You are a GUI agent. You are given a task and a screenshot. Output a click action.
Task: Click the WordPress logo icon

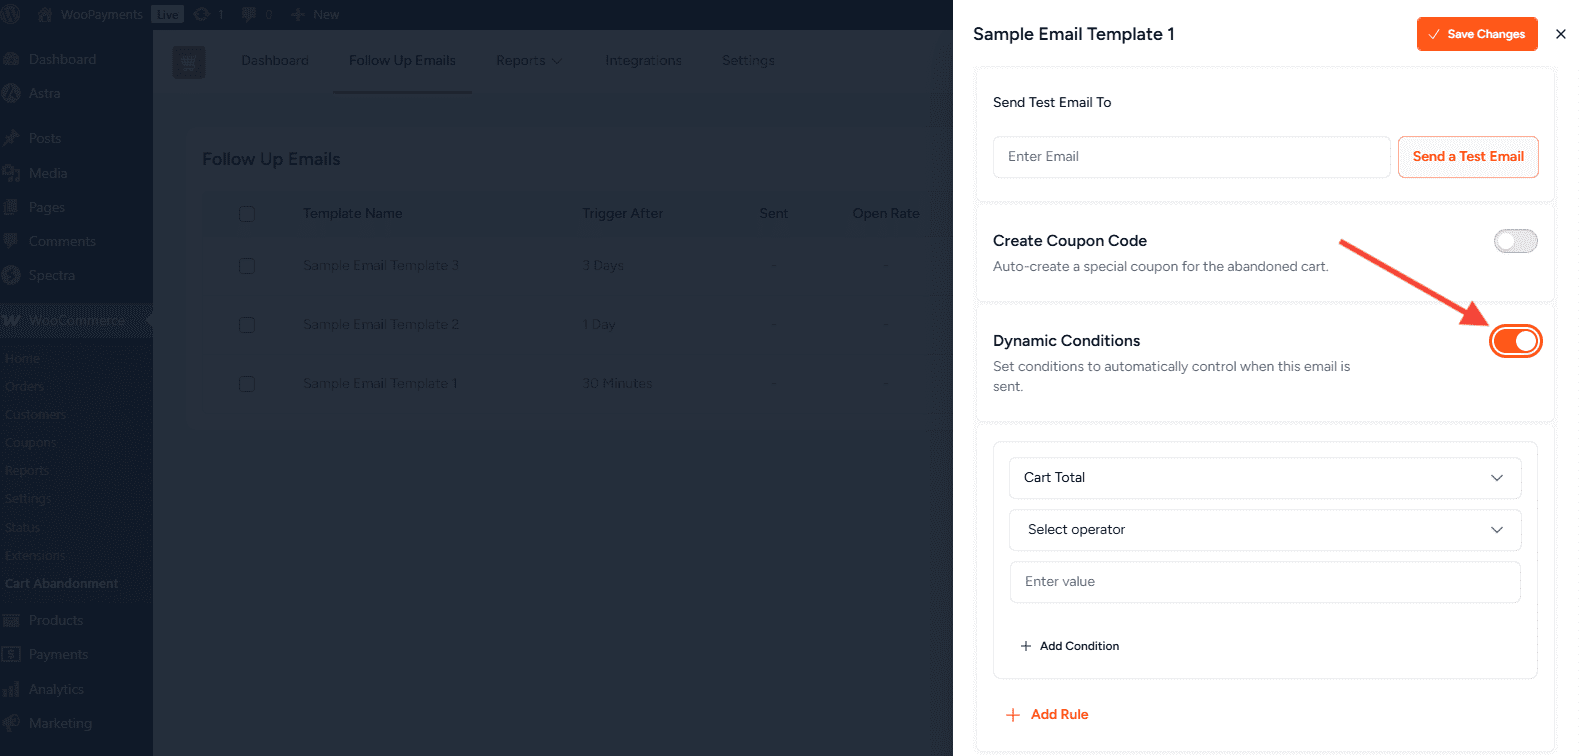[x=12, y=14]
